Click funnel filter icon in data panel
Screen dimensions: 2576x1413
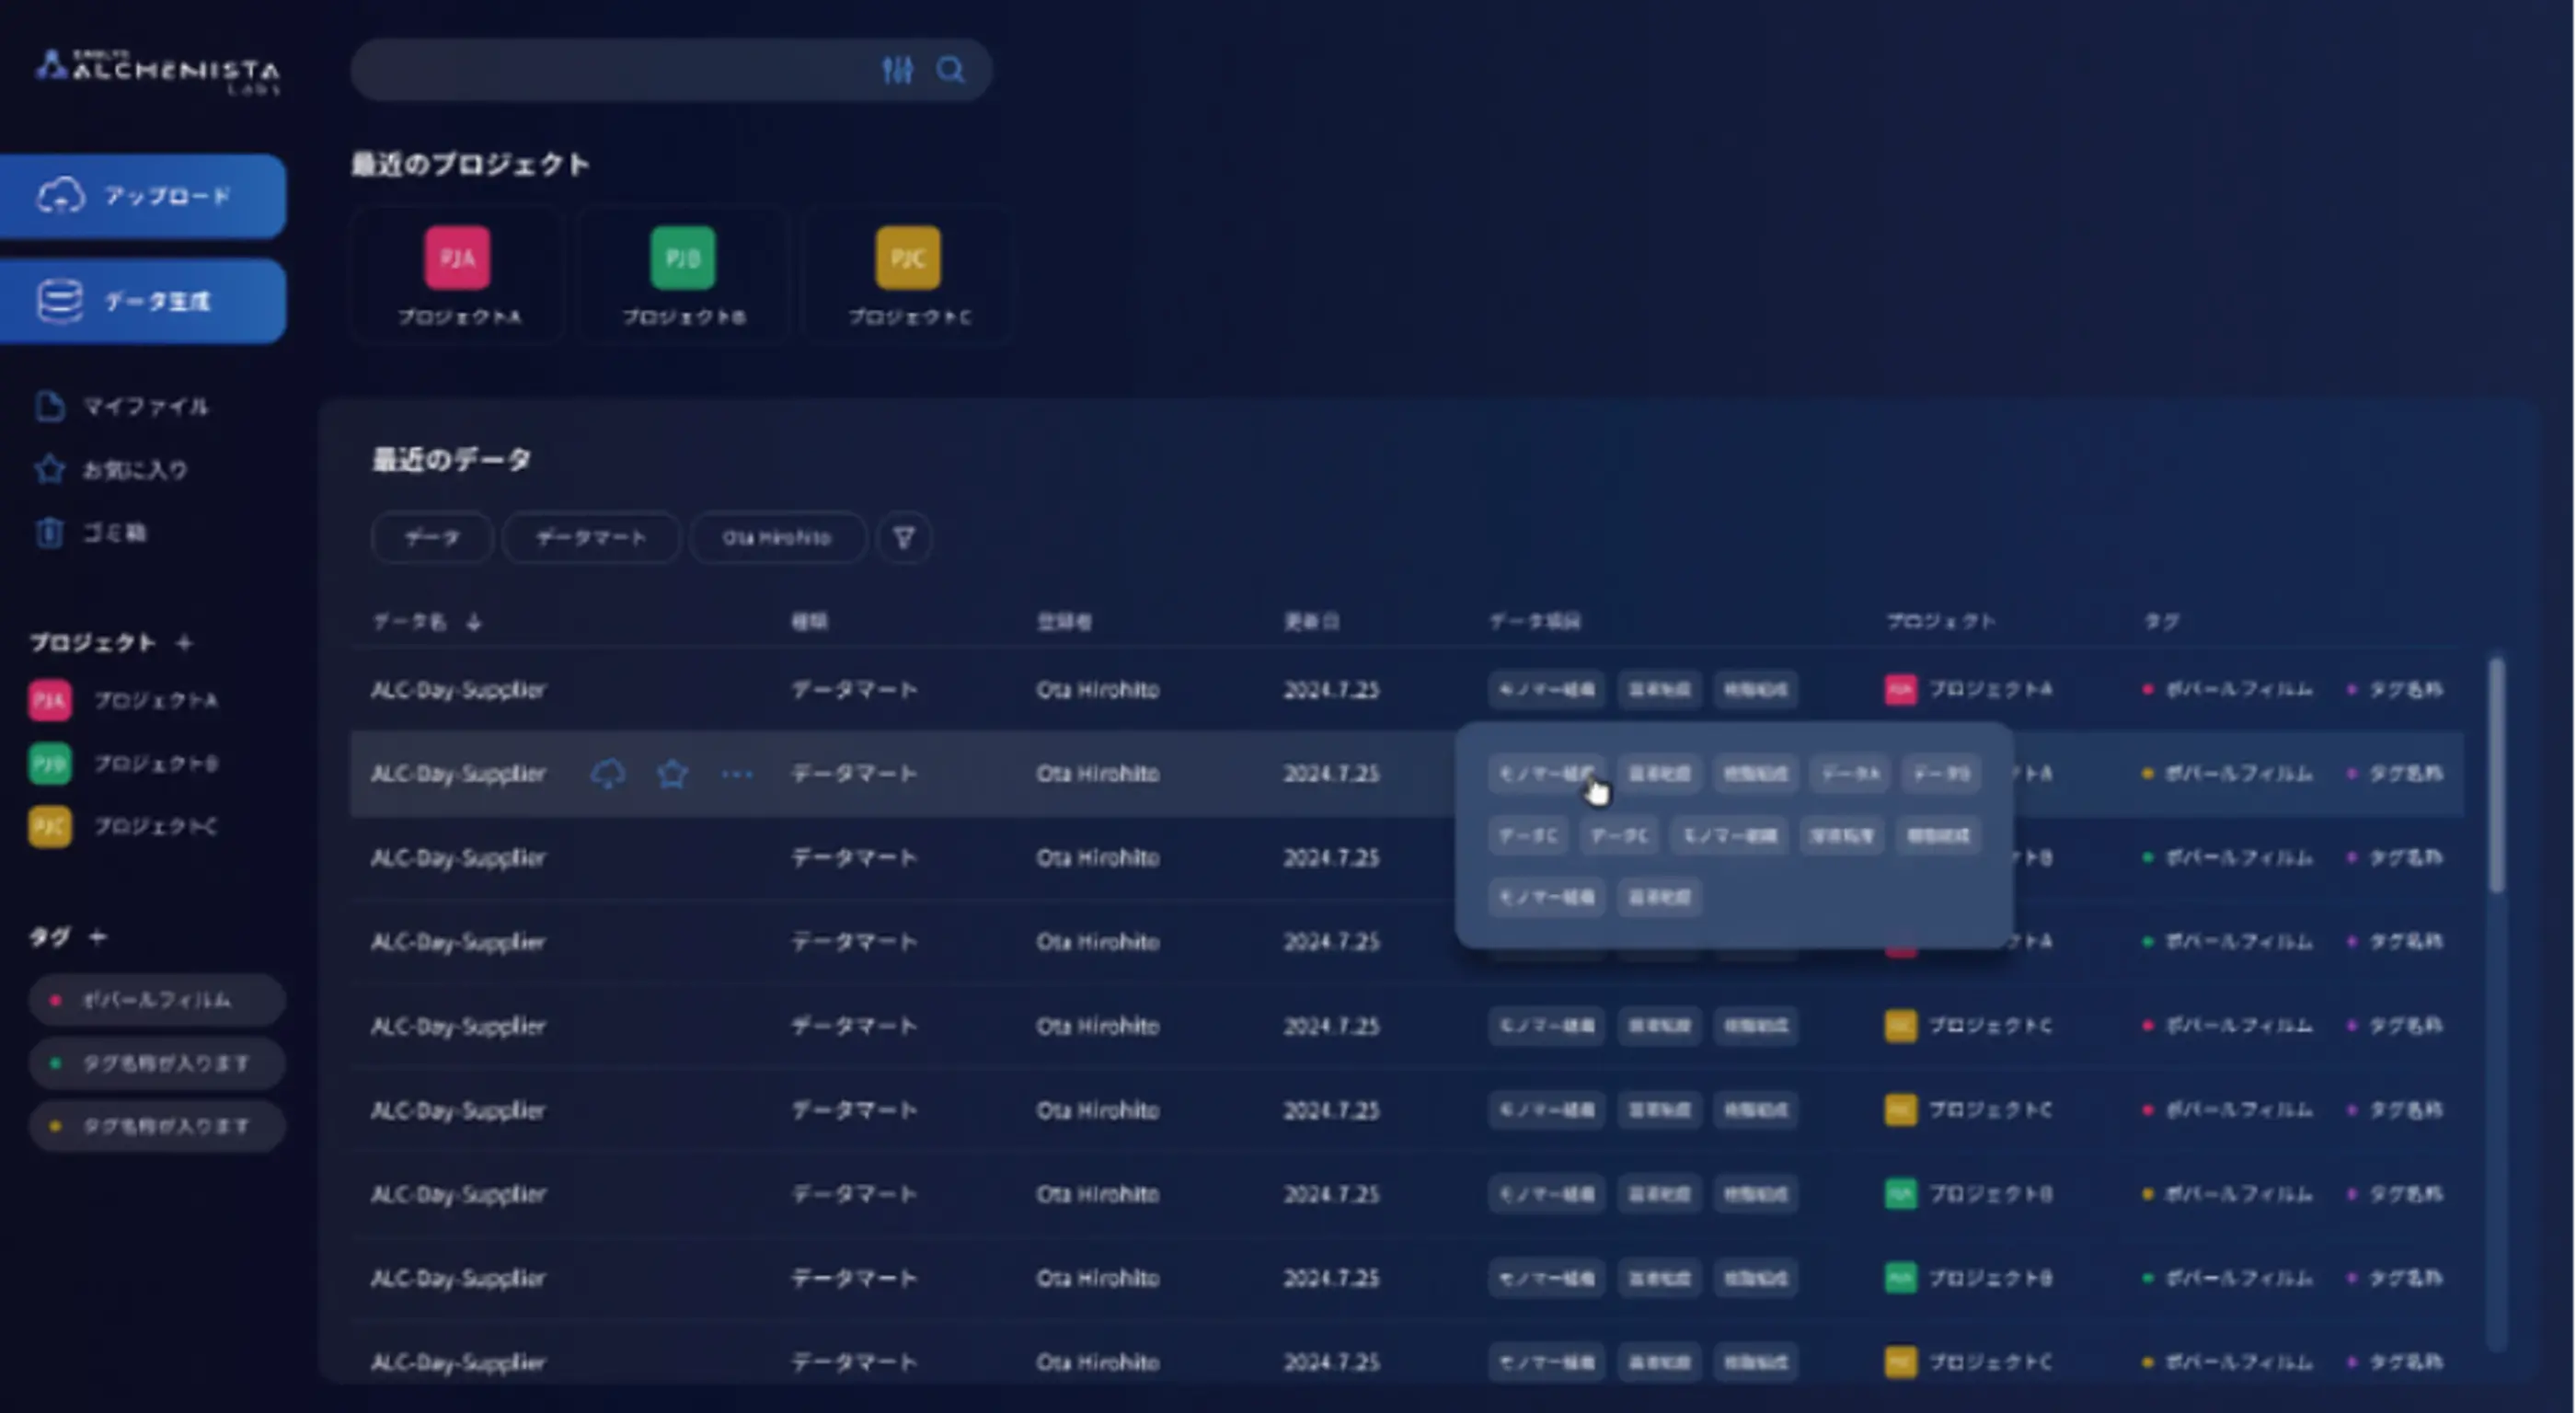(x=904, y=538)
